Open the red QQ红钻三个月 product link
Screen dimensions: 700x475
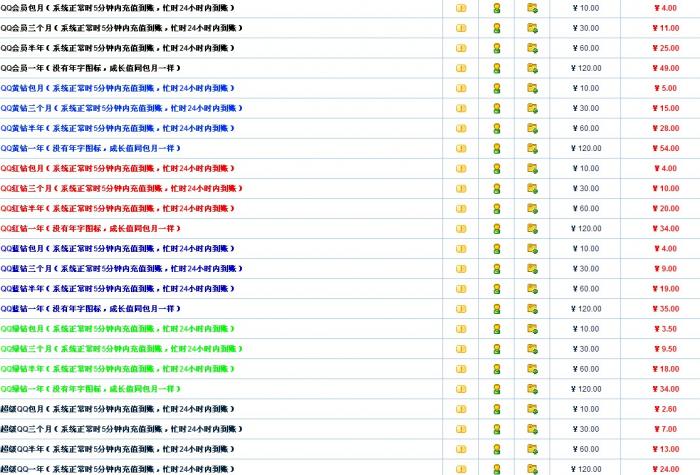(121, 189)
